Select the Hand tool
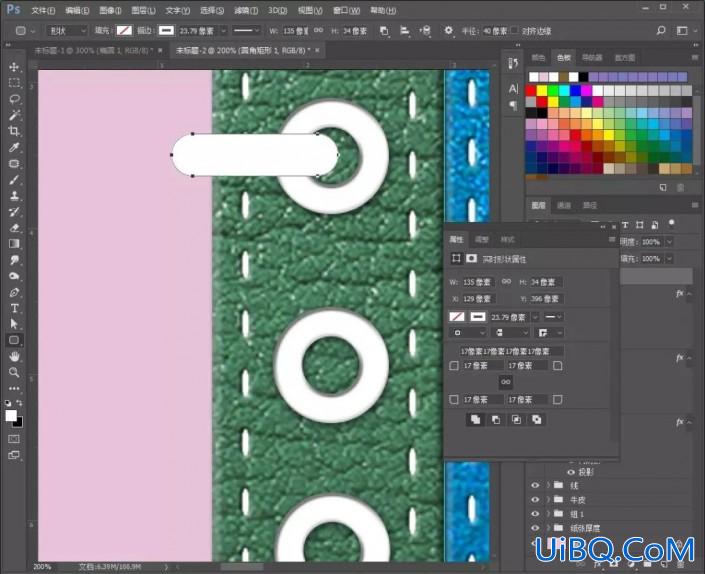705x574 pixels. tap(14, 356)
